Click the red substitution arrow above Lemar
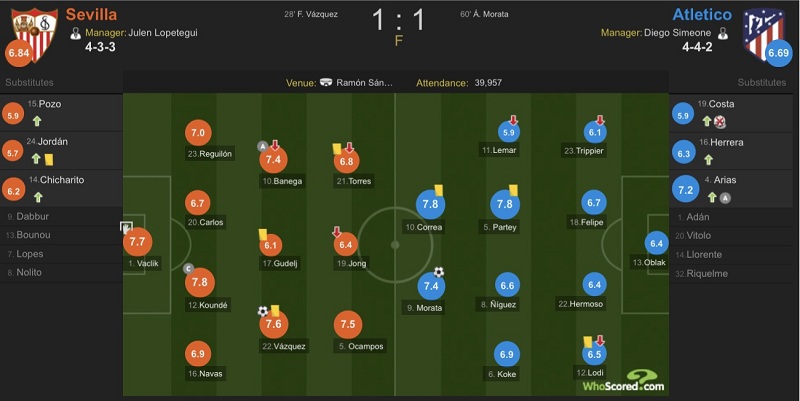 [513, 120]
